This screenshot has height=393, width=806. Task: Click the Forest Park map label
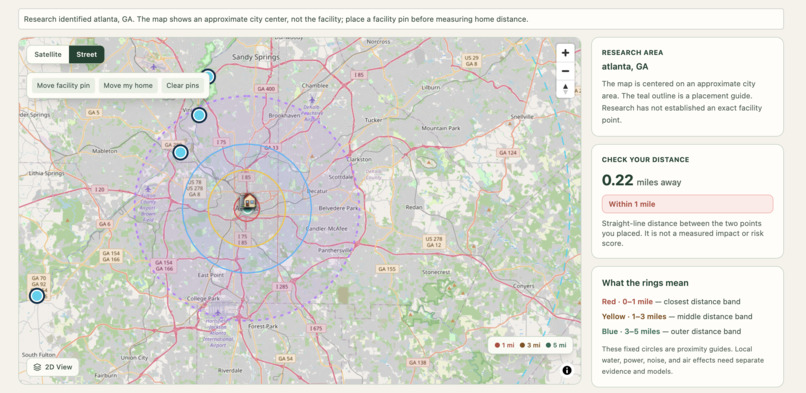click(263, 326)
